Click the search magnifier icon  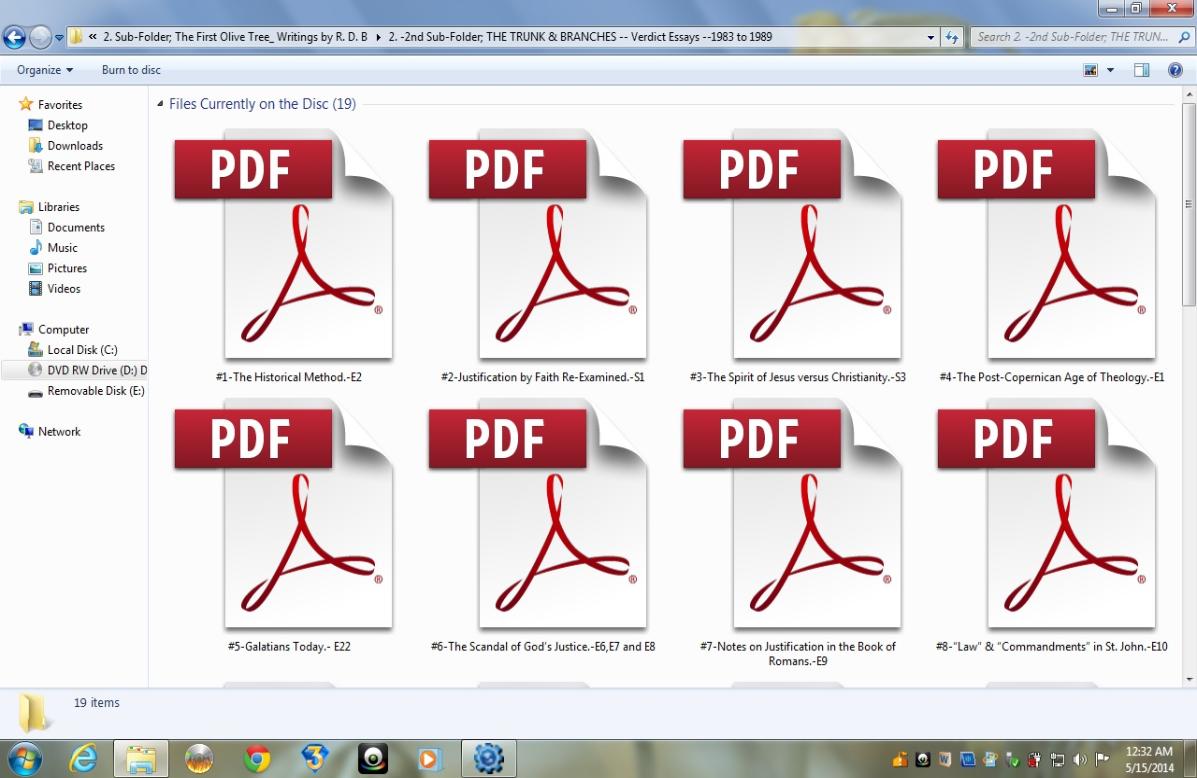point(1184,37)
